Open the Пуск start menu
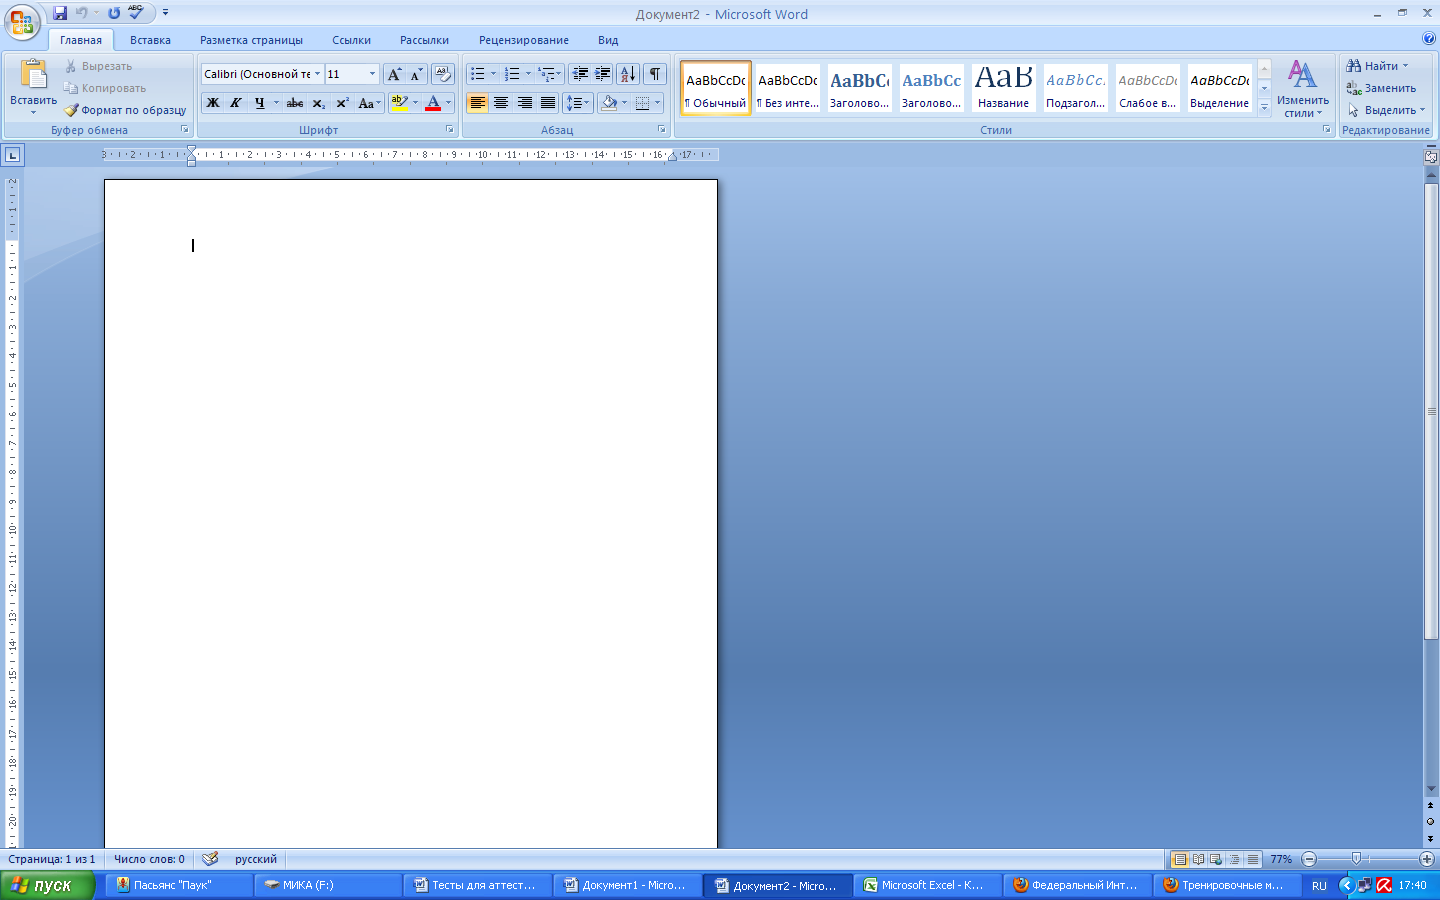This screenshot has height=900, width=1440. (x=47, y=885)
